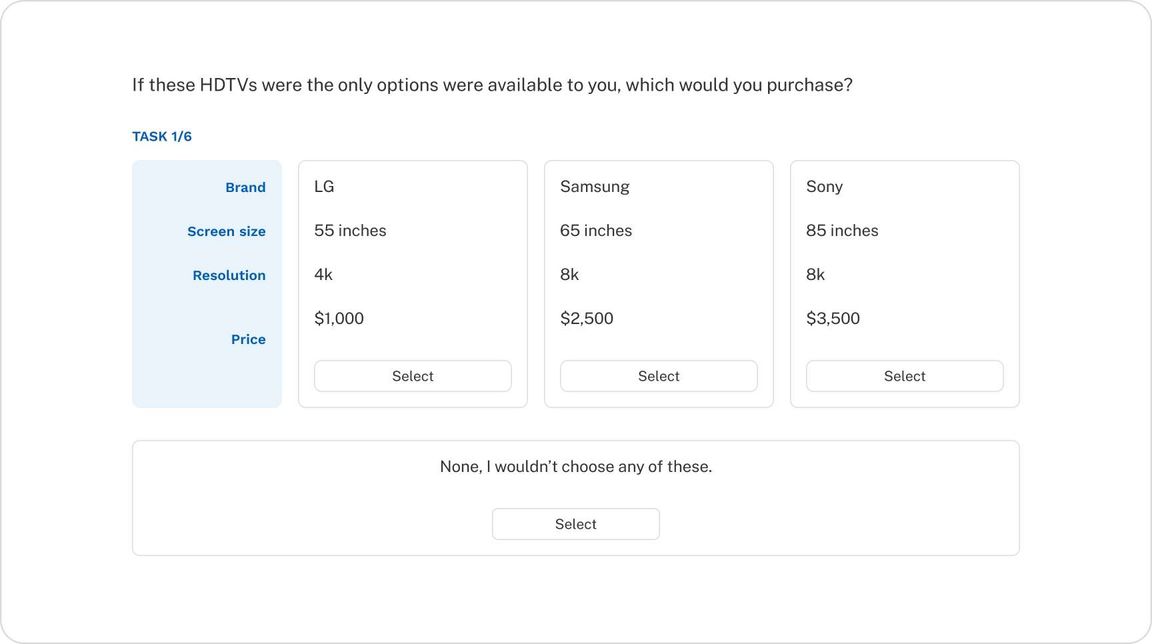The width and height of the screenshot is (1152, 644).
Task: Select the LG HDTV option
Action: pyautogui.click(x=412, y=376)
